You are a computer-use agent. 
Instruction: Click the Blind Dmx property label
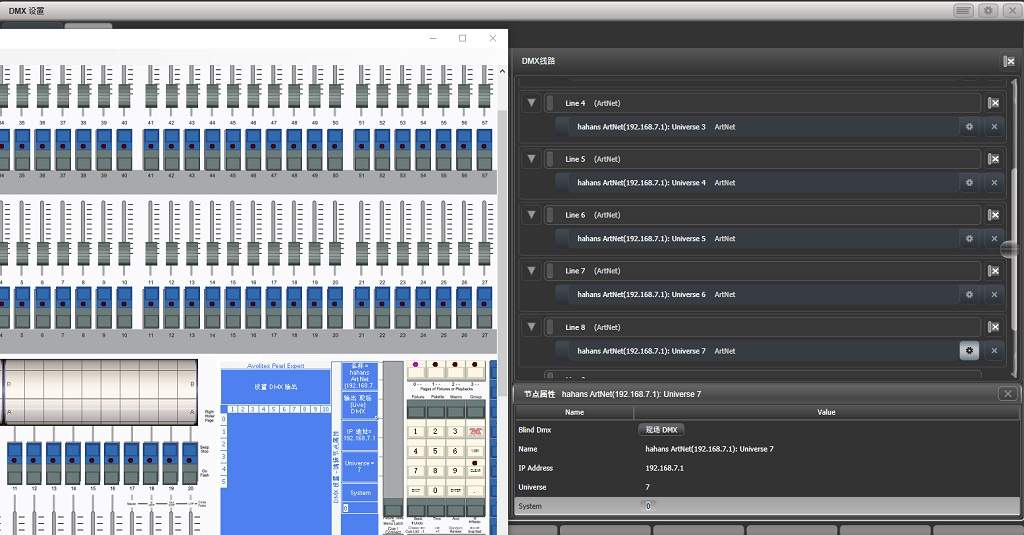[535, 430]
